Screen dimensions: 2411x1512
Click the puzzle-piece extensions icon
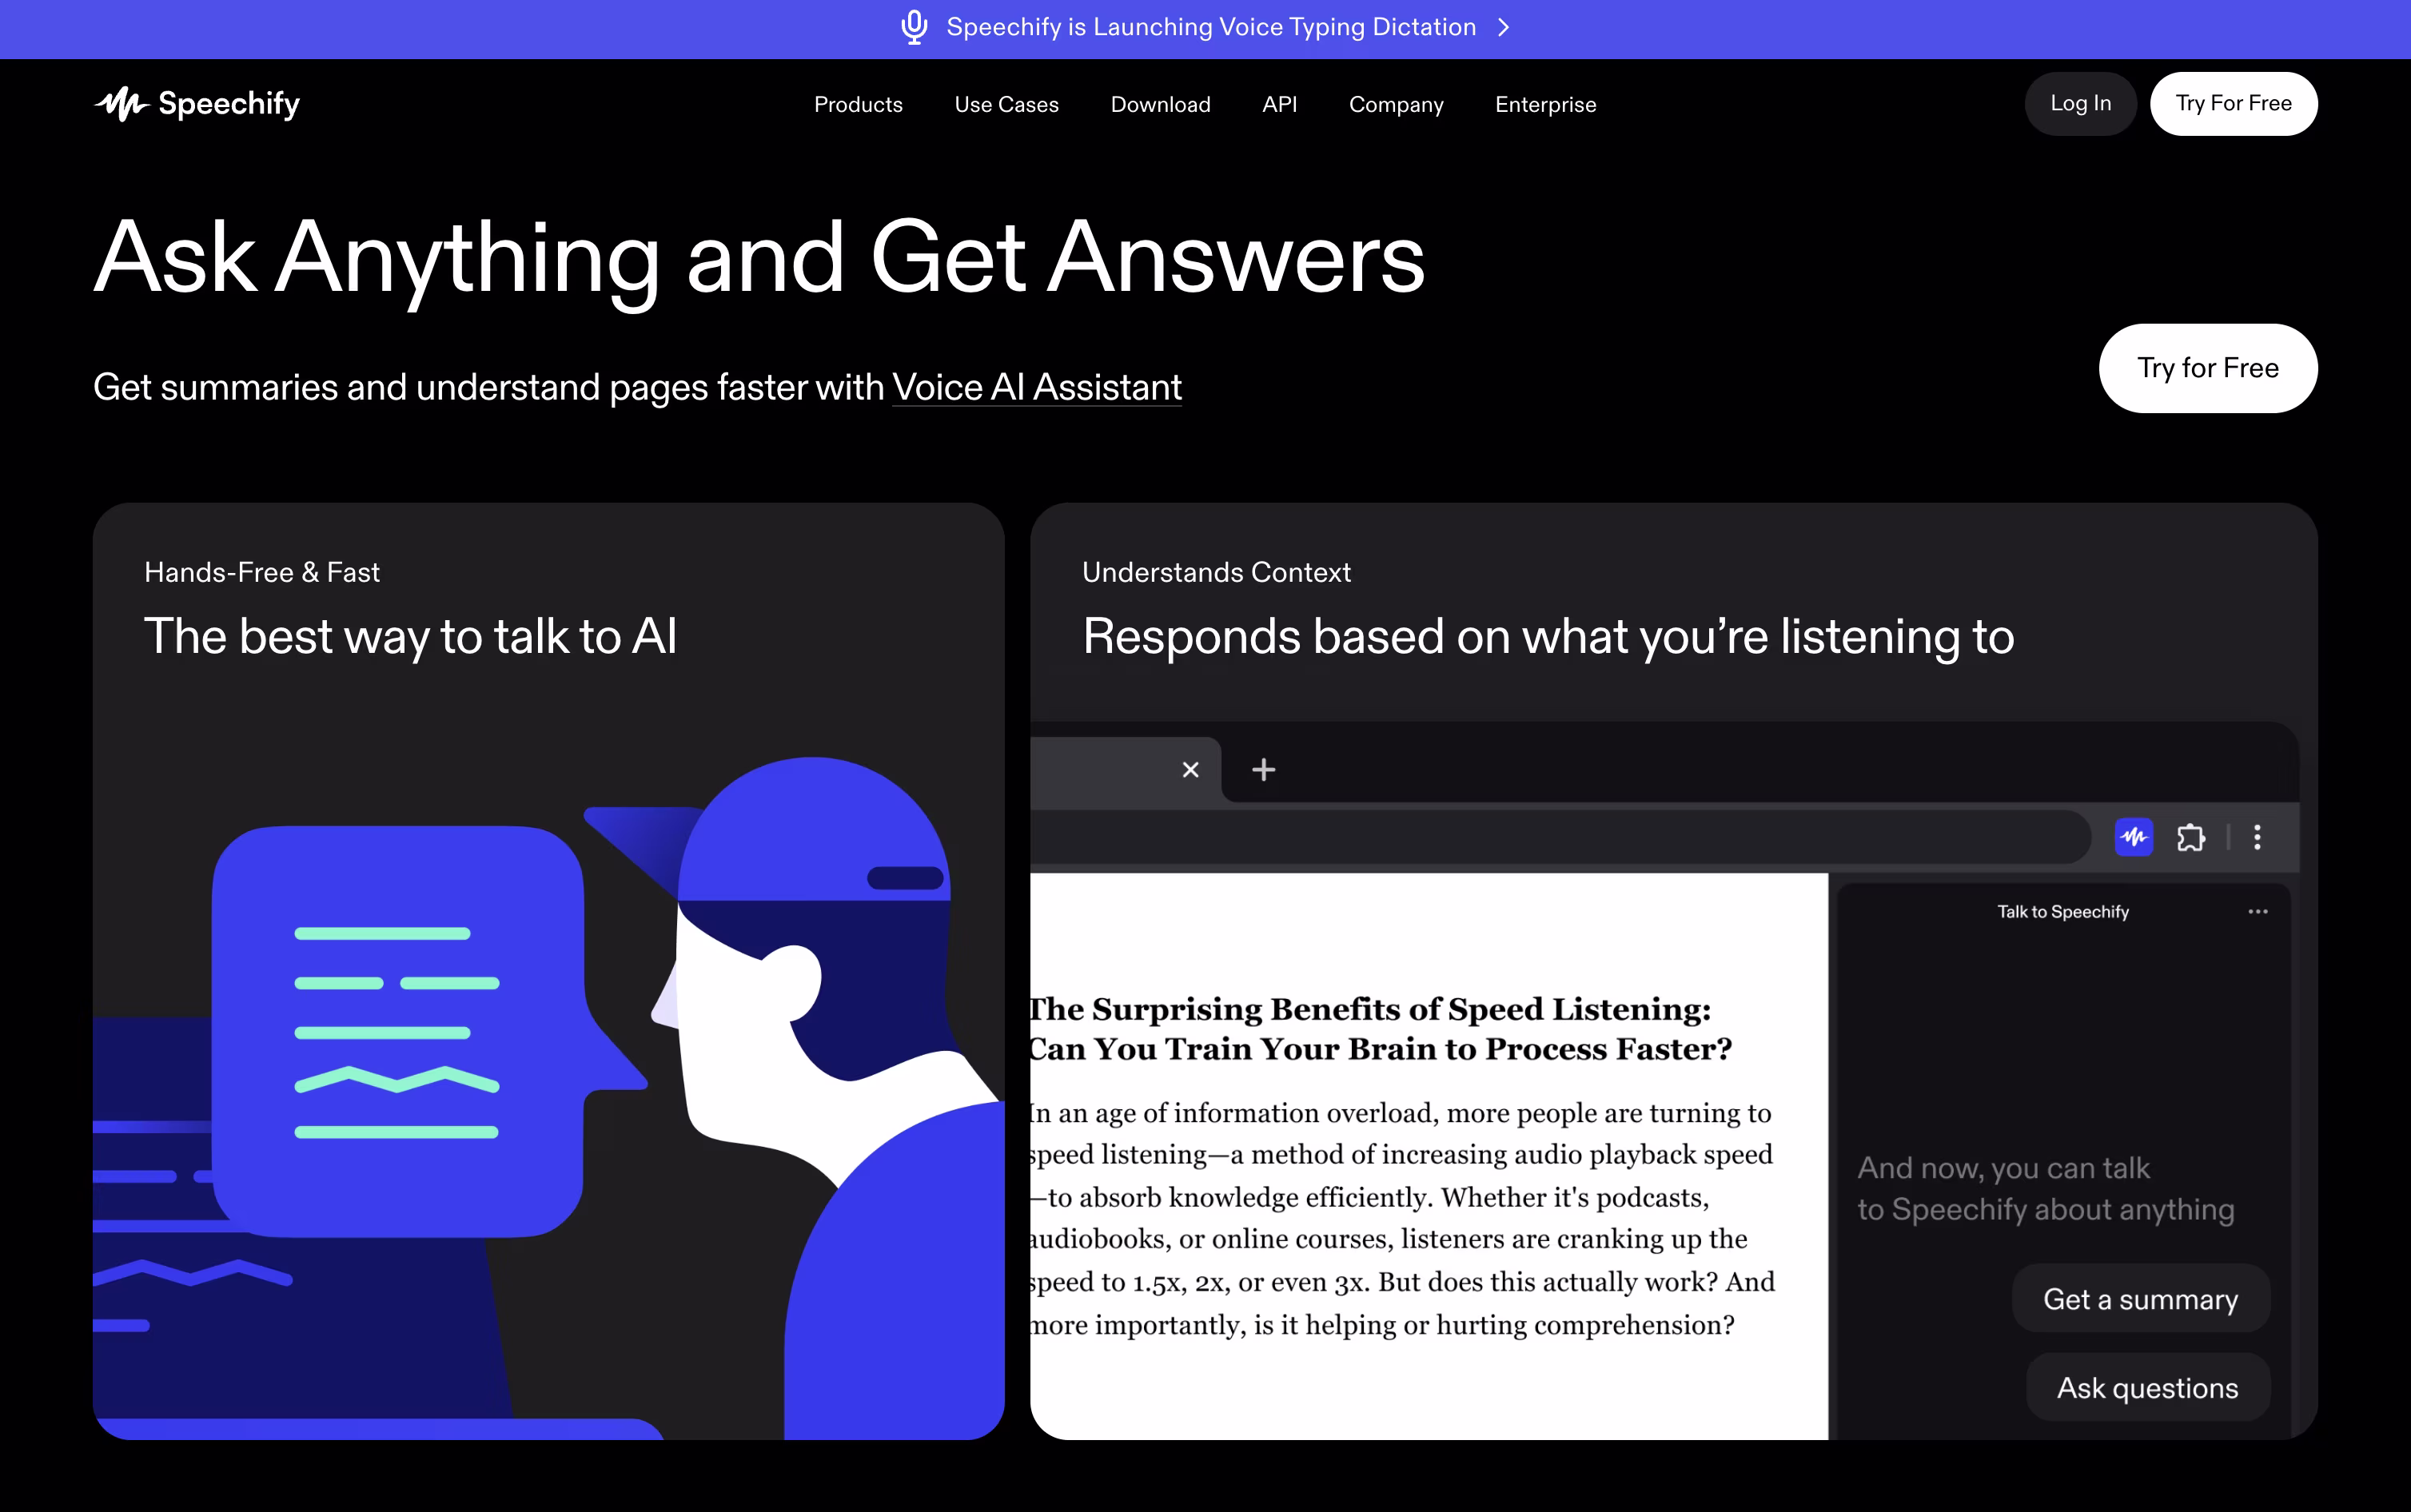pos(2190,837)
